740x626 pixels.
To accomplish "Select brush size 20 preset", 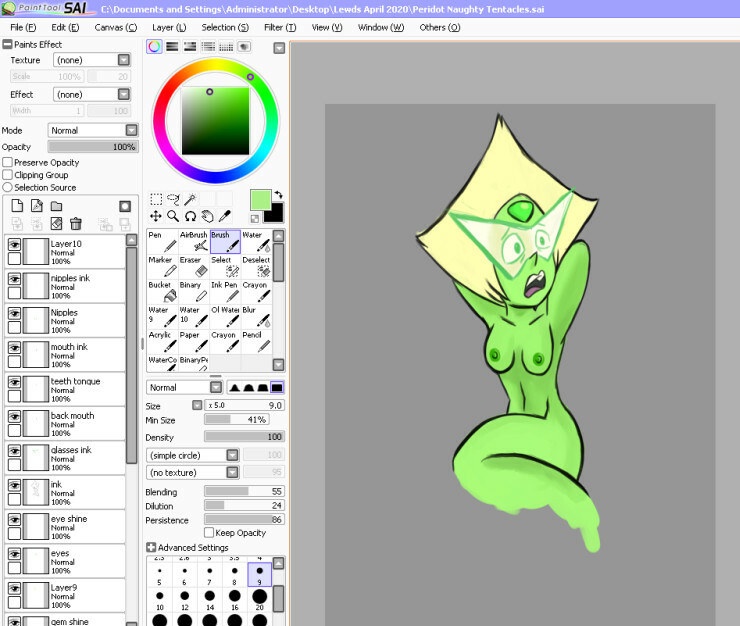I will tap(260, 600).
